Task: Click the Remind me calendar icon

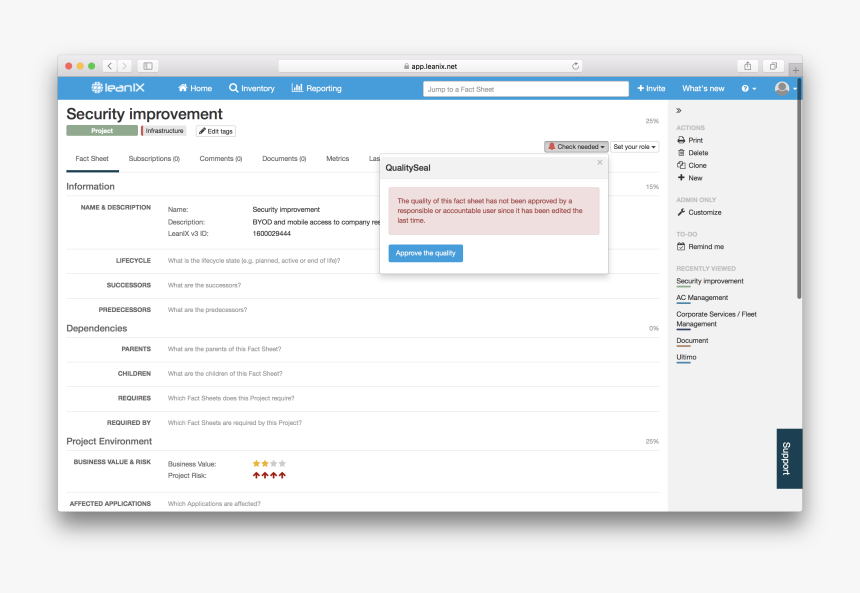Action: [681, 246]
